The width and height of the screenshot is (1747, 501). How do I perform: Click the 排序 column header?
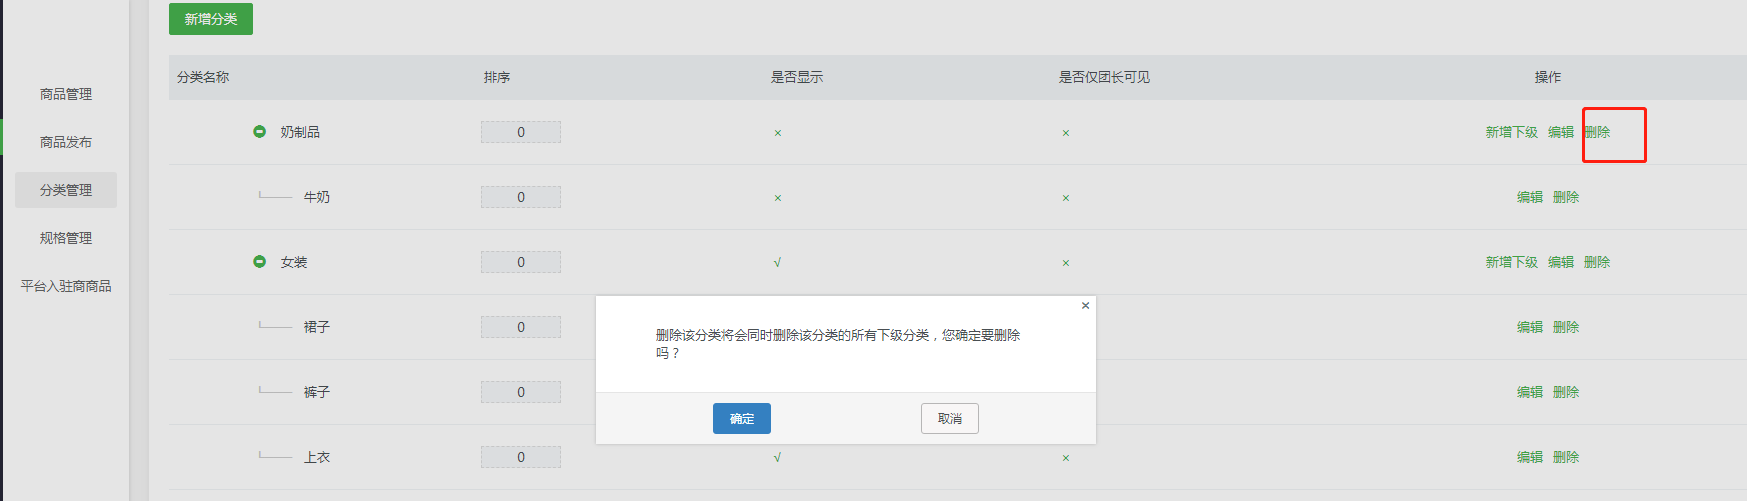point(497,77)
